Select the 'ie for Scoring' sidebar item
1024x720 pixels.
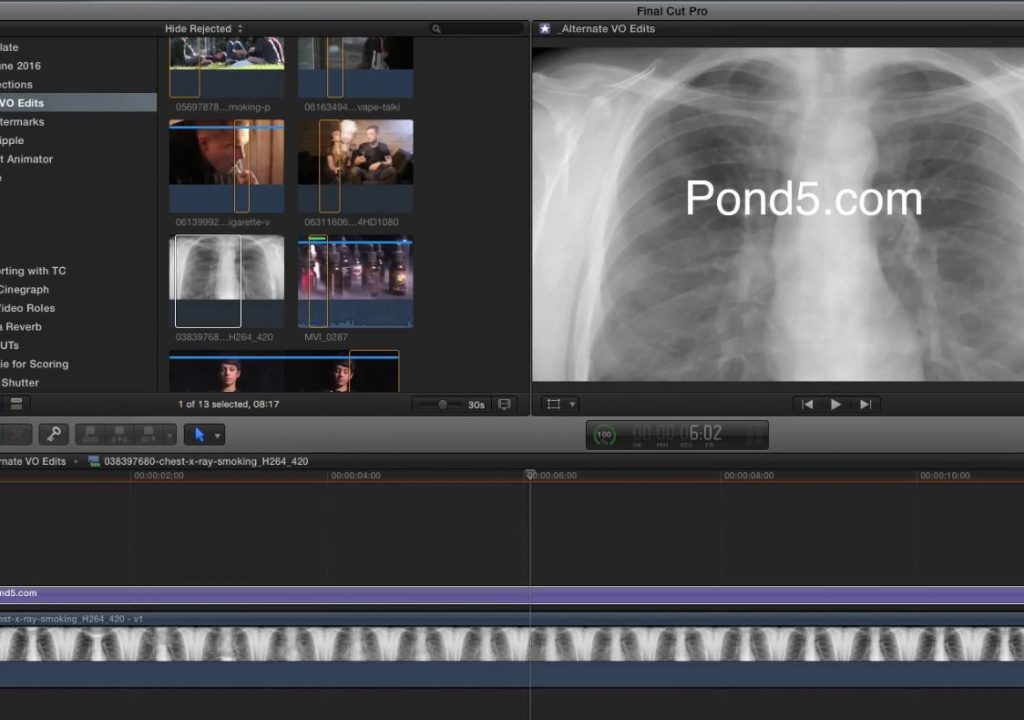coord(35,364)
